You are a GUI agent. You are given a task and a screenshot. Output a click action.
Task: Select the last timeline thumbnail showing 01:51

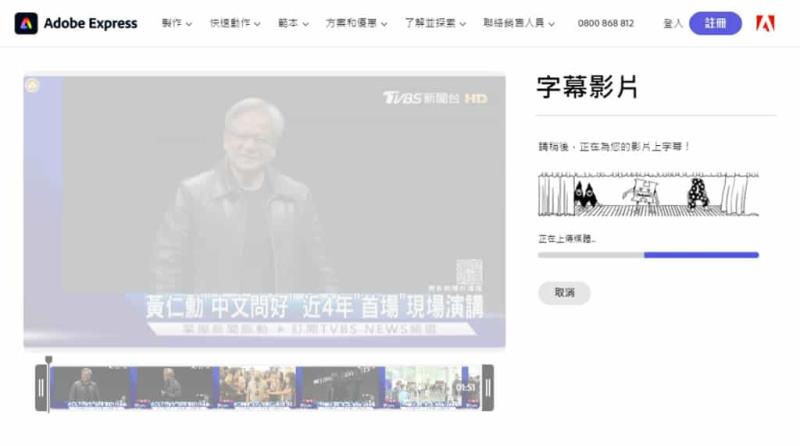click(x=433, y=387)
